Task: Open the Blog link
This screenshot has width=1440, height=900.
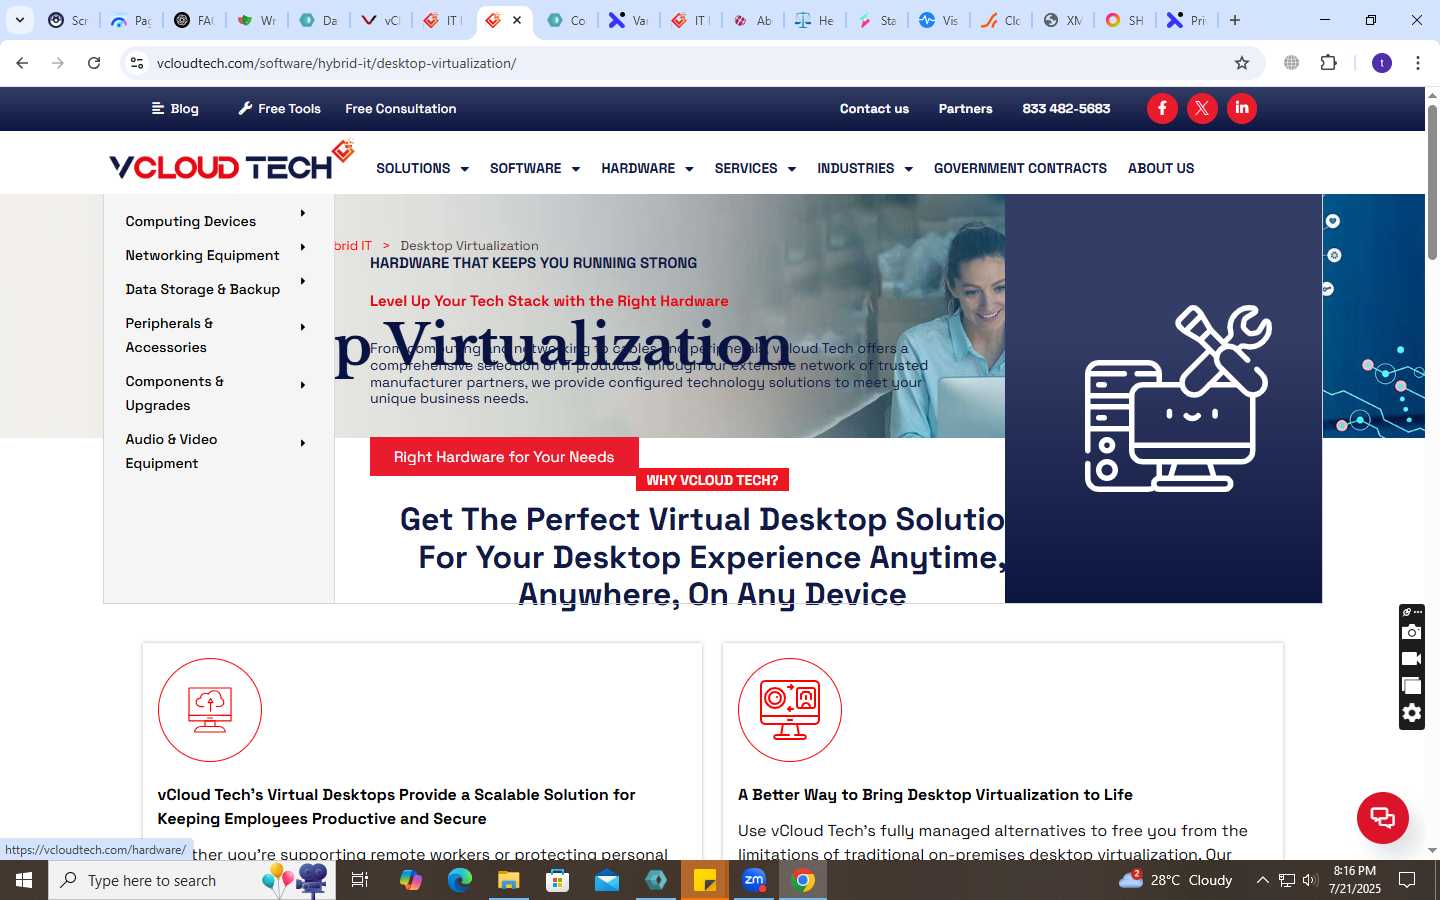Action: 175,108
